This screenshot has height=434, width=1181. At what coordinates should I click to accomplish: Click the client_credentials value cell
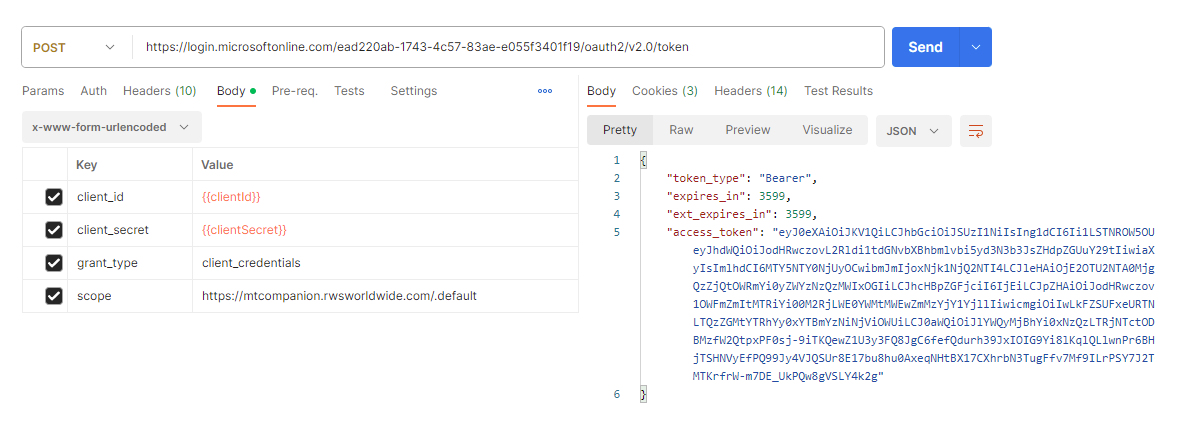386,263
